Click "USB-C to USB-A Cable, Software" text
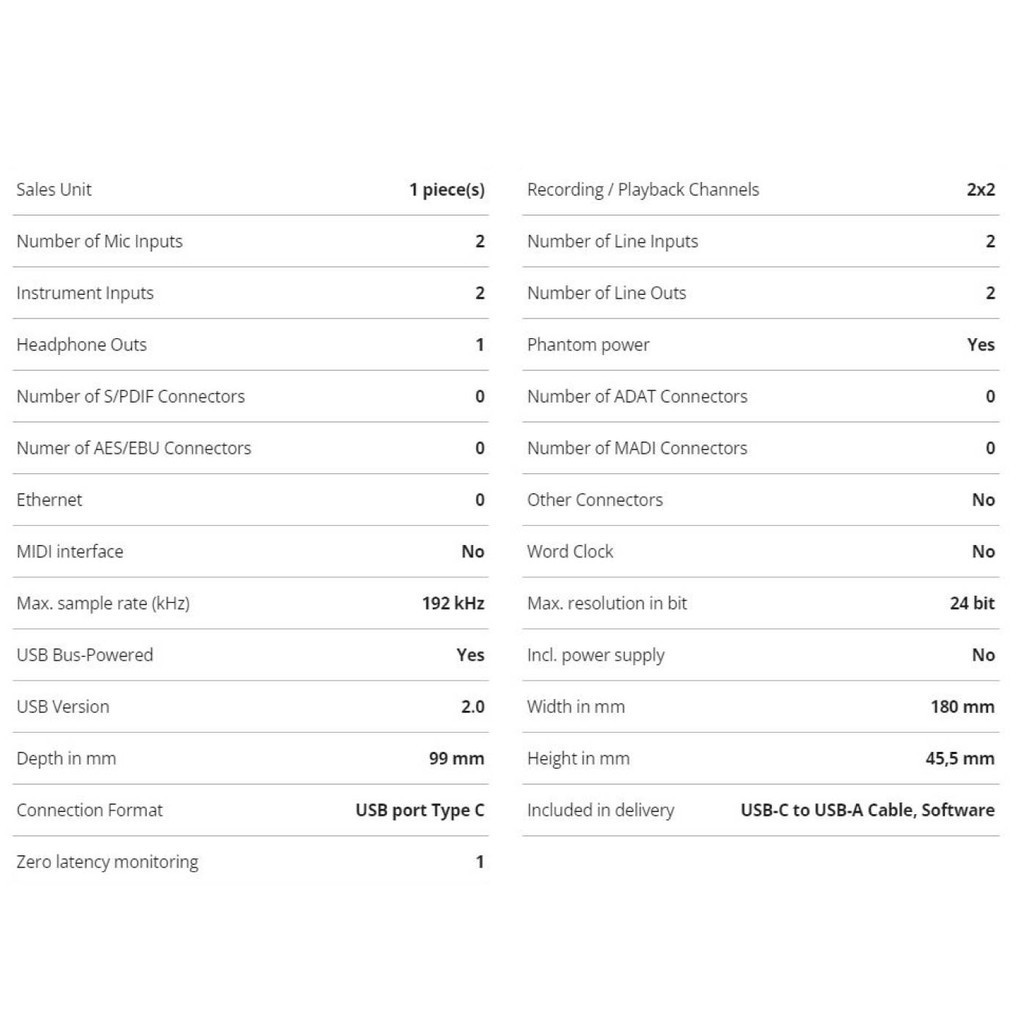This screenshot has width=1024, height=1024. point(867,810)
